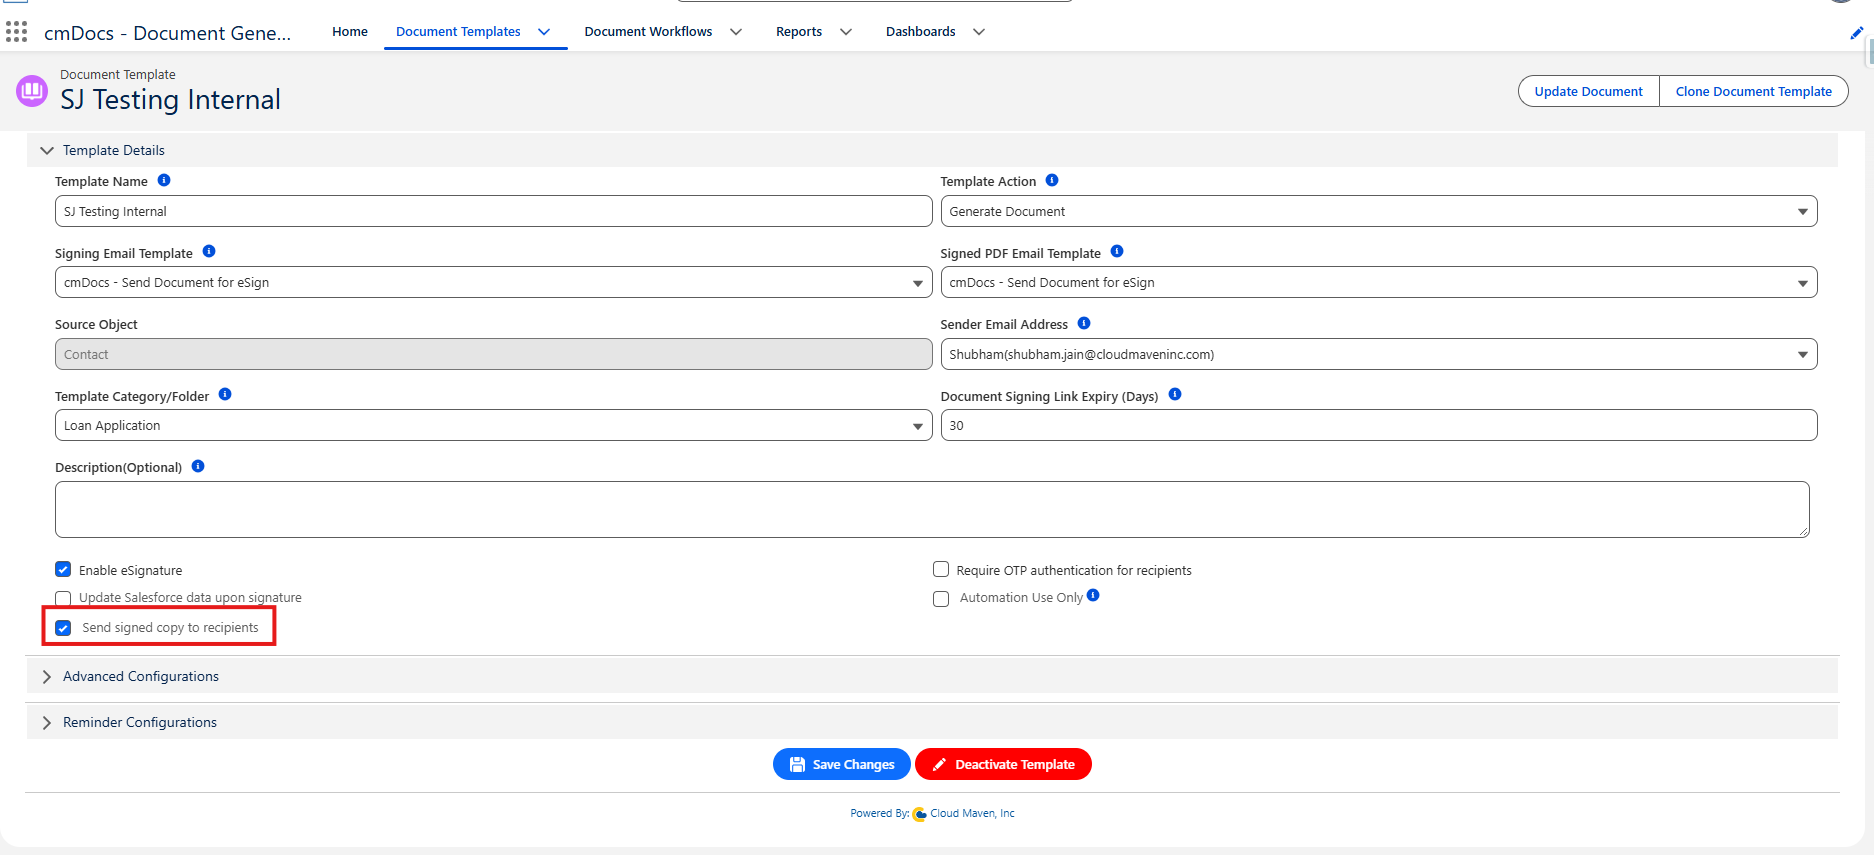Uncheck Send signed copy to recipients
This screenshot has height=855, width=1874.
[63, 628]
